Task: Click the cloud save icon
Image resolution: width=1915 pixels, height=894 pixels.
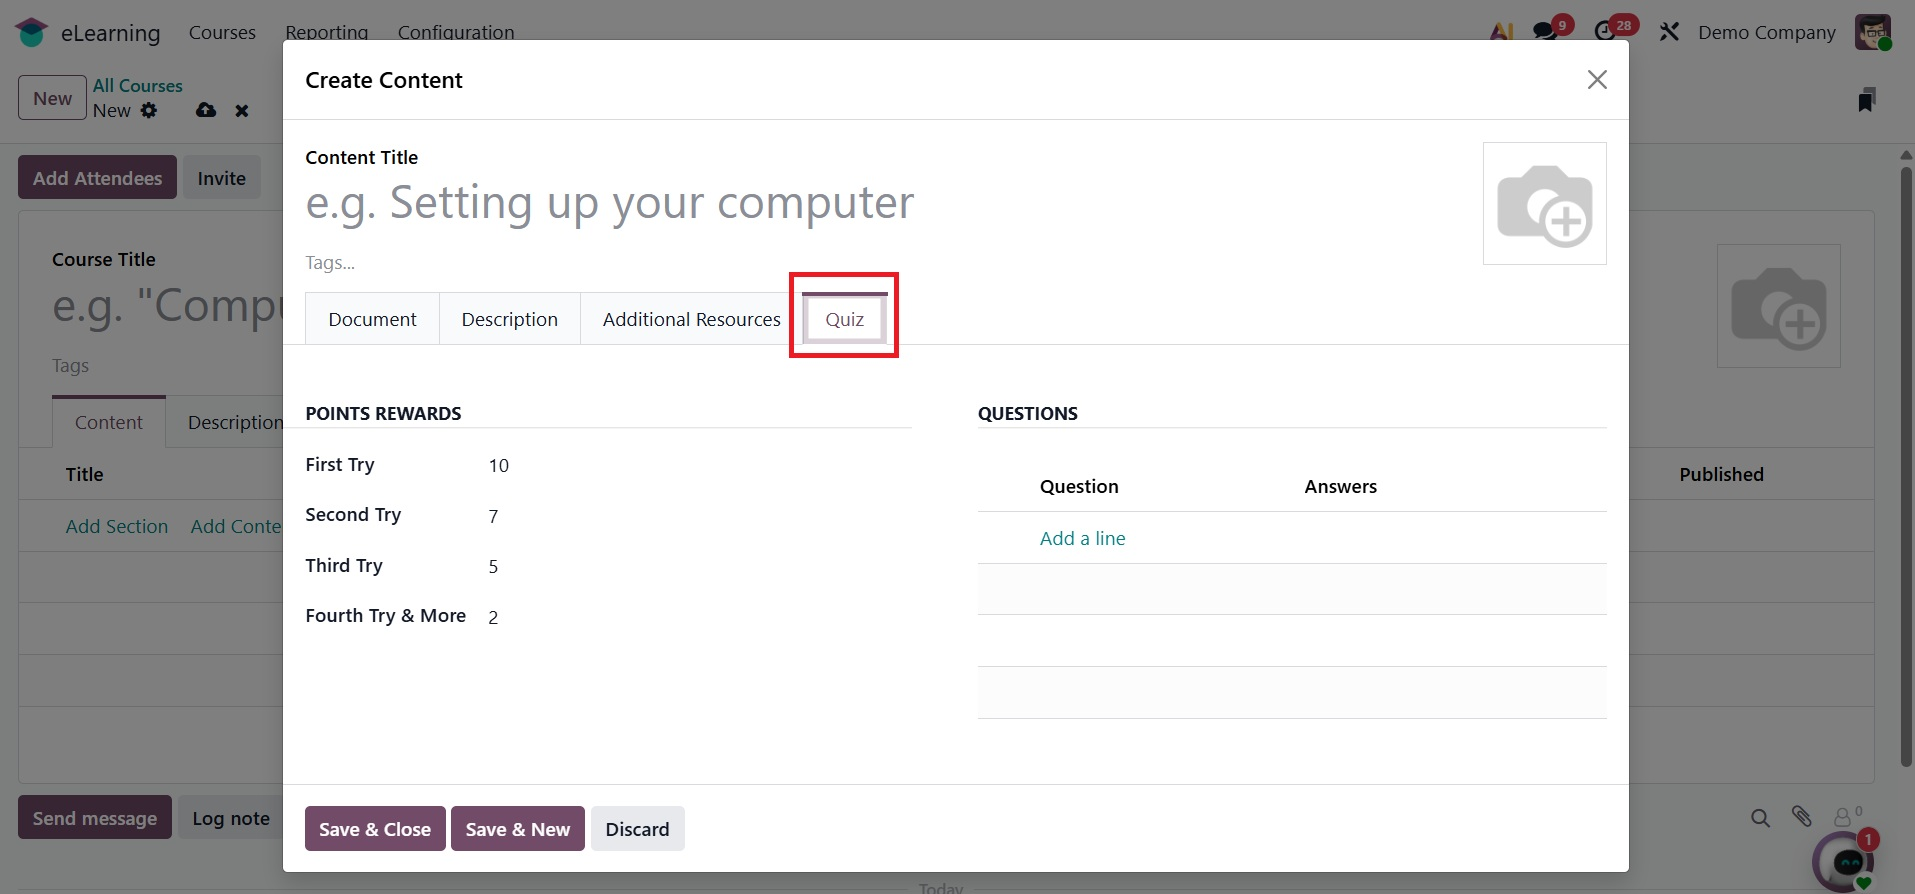Action: coord(206,110)
